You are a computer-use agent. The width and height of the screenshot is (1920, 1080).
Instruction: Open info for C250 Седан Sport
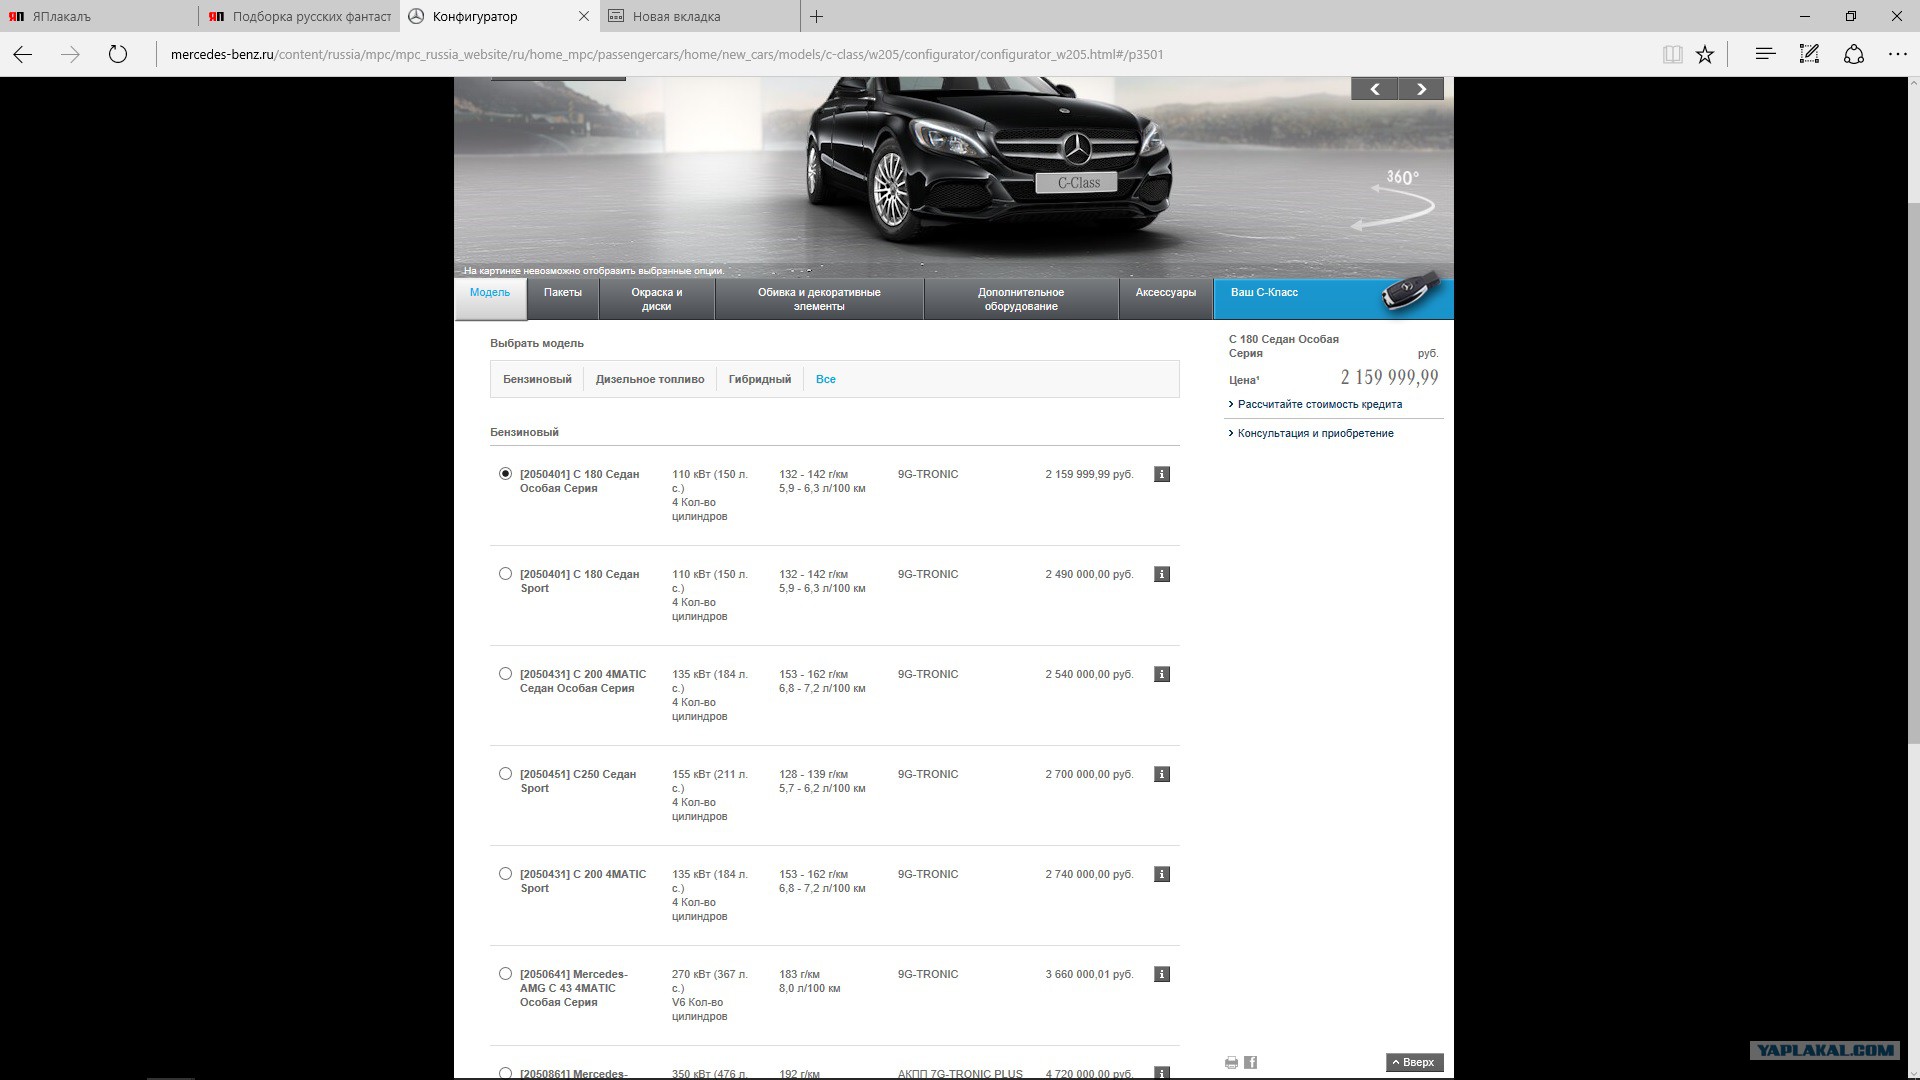pyautogui.click(x=1161, y=774)
